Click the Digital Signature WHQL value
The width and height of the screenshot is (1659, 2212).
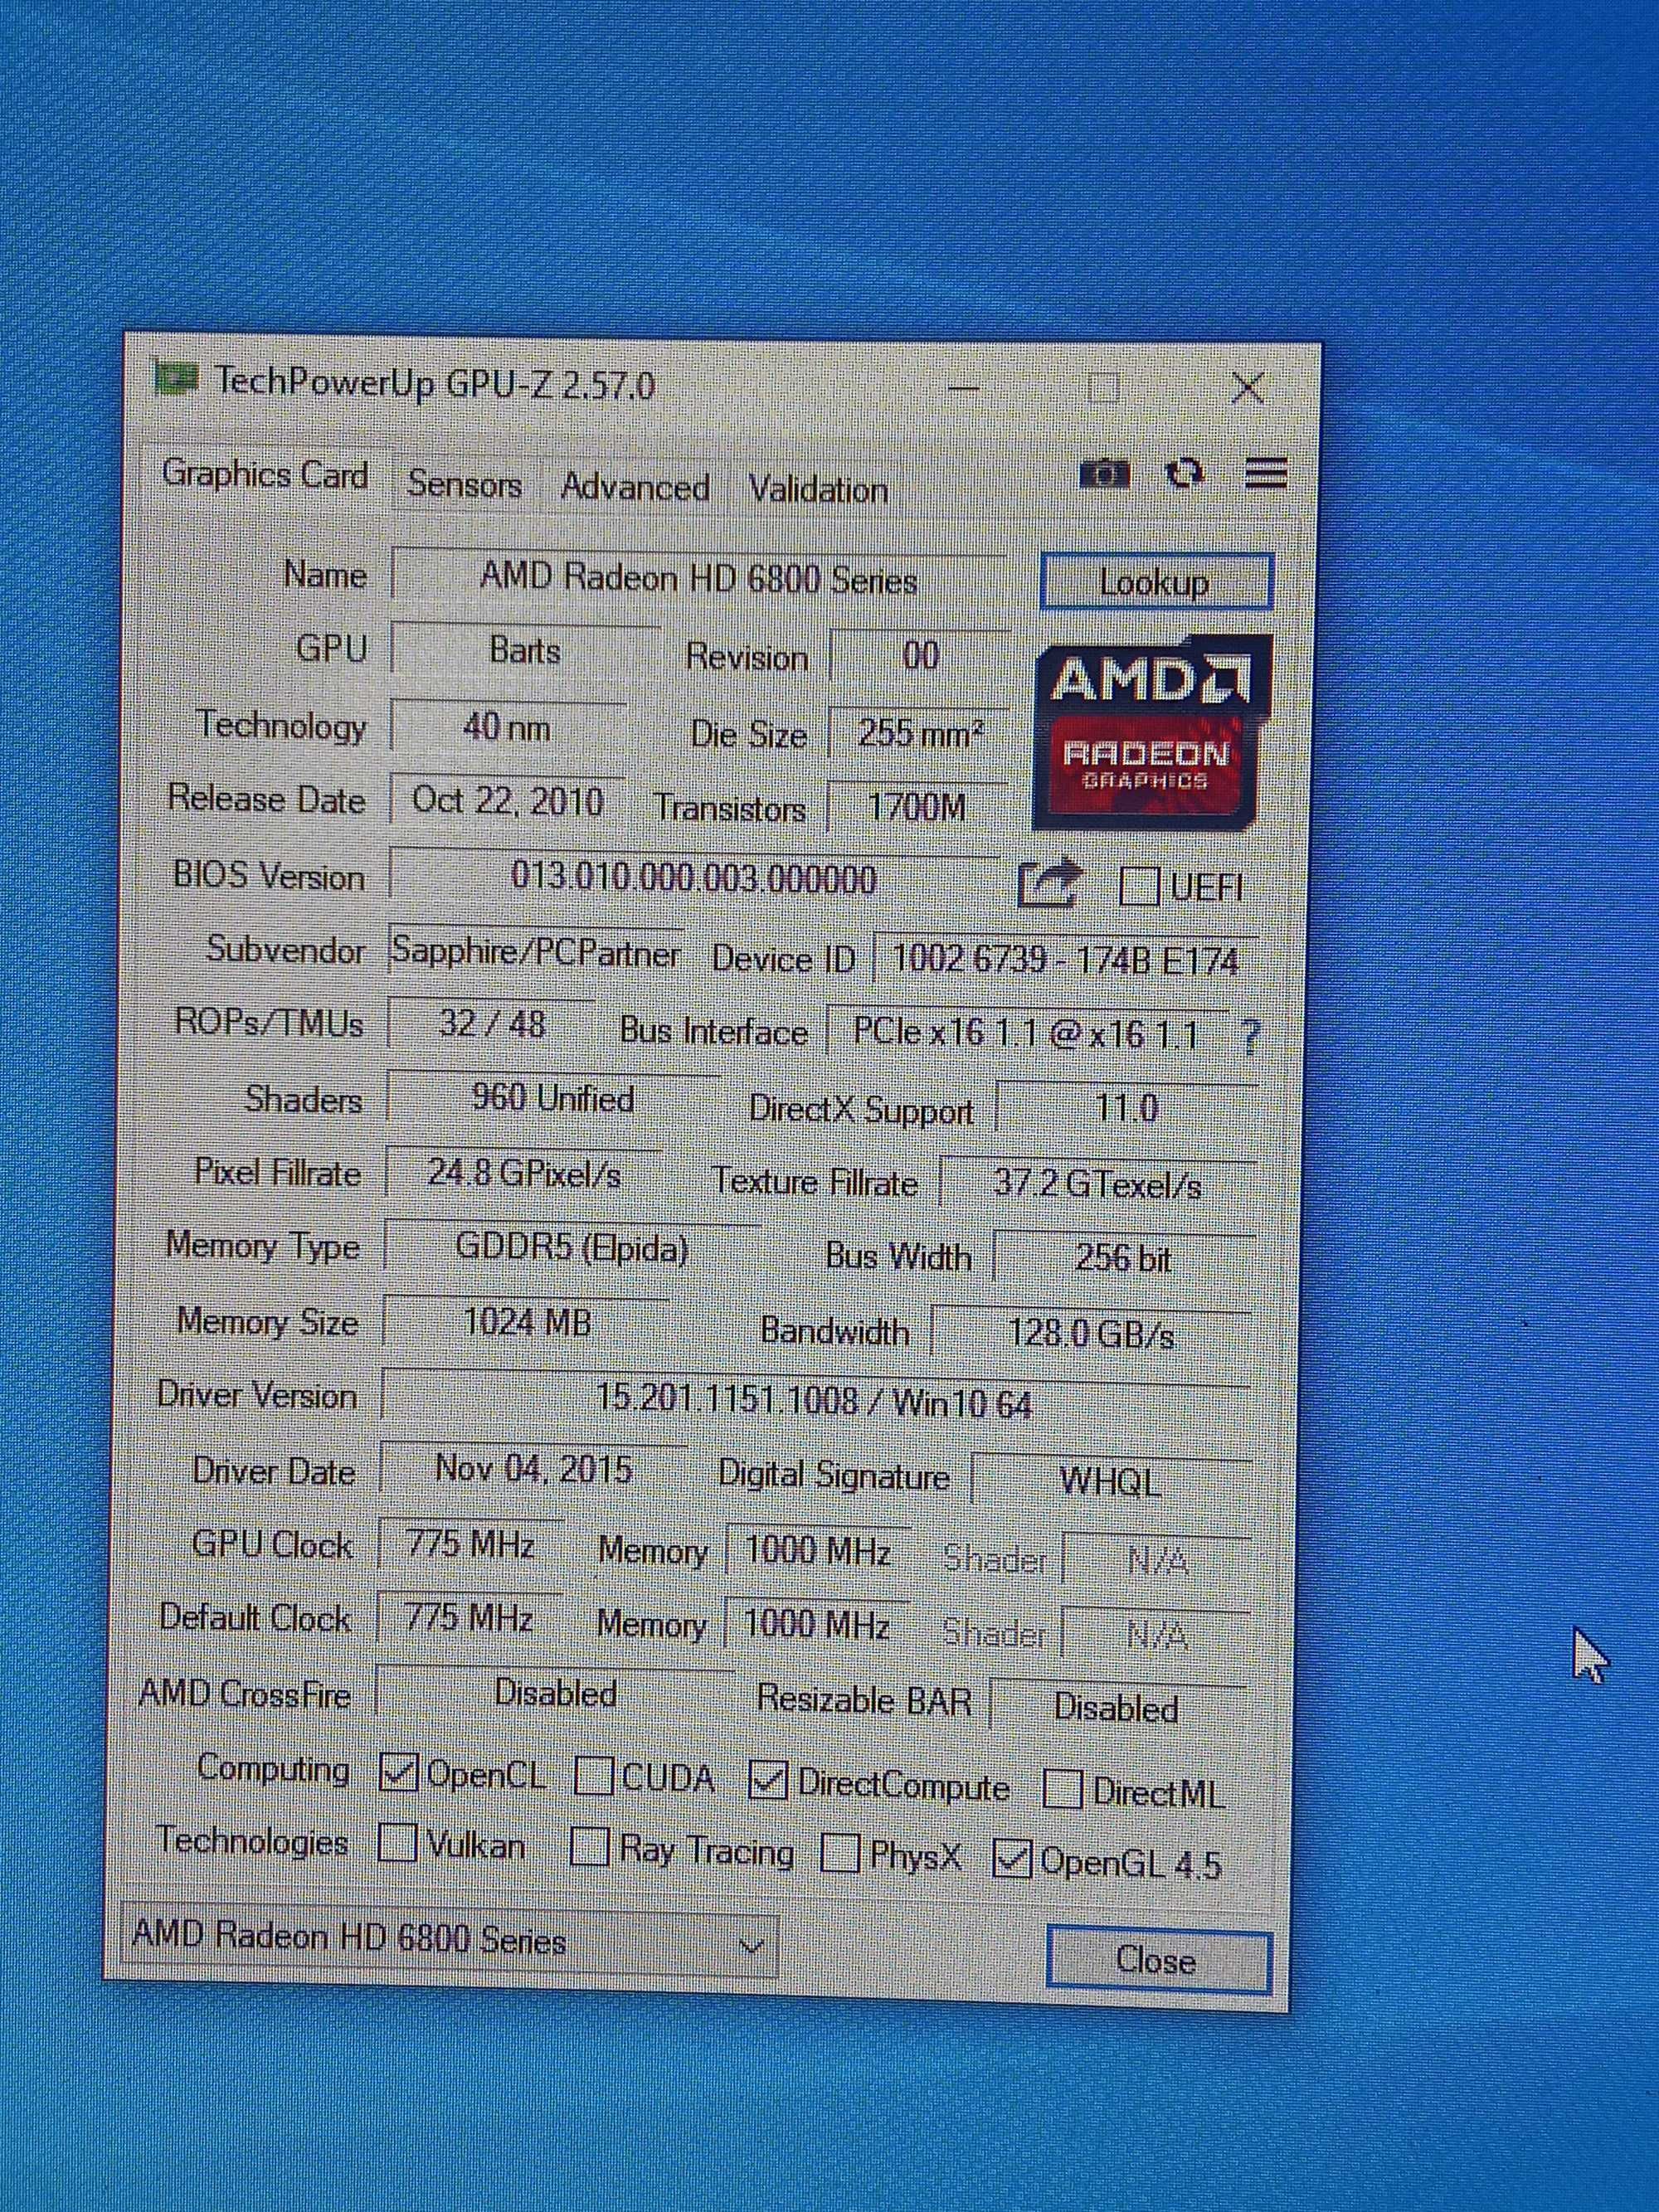pyautogui.click(x=1111, y=1481)
